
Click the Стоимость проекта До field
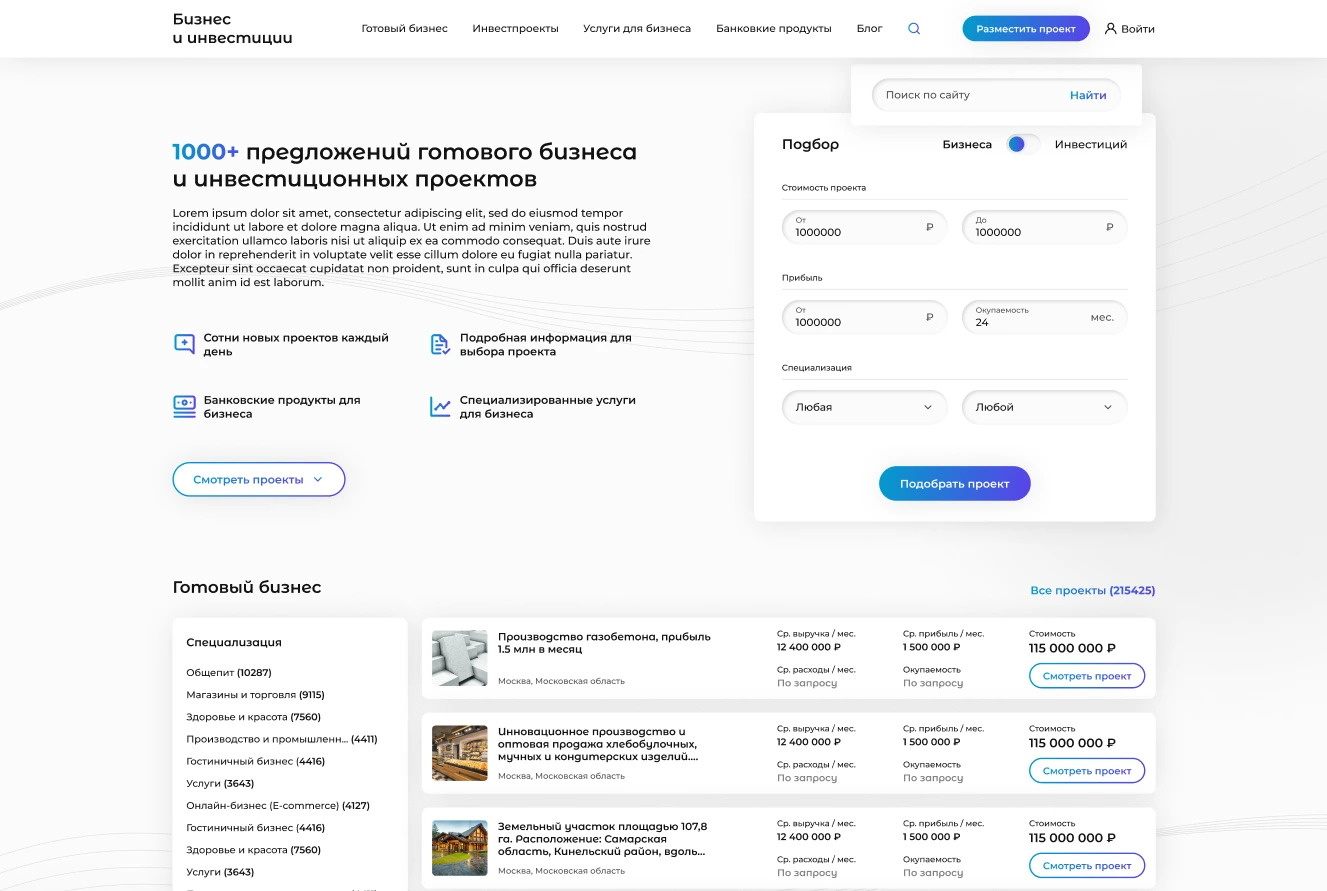tap(1044, 227)
